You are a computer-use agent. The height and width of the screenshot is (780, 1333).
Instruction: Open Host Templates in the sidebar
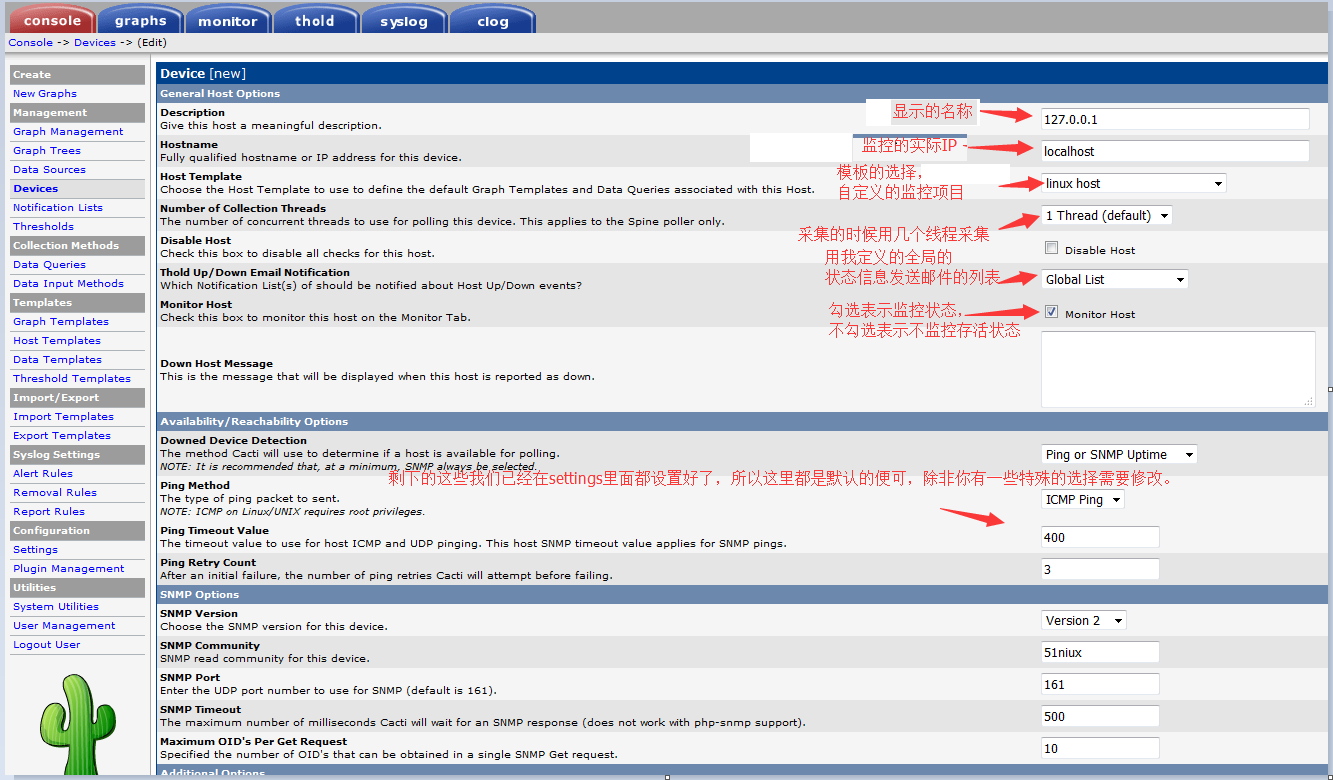coord(57,341)
